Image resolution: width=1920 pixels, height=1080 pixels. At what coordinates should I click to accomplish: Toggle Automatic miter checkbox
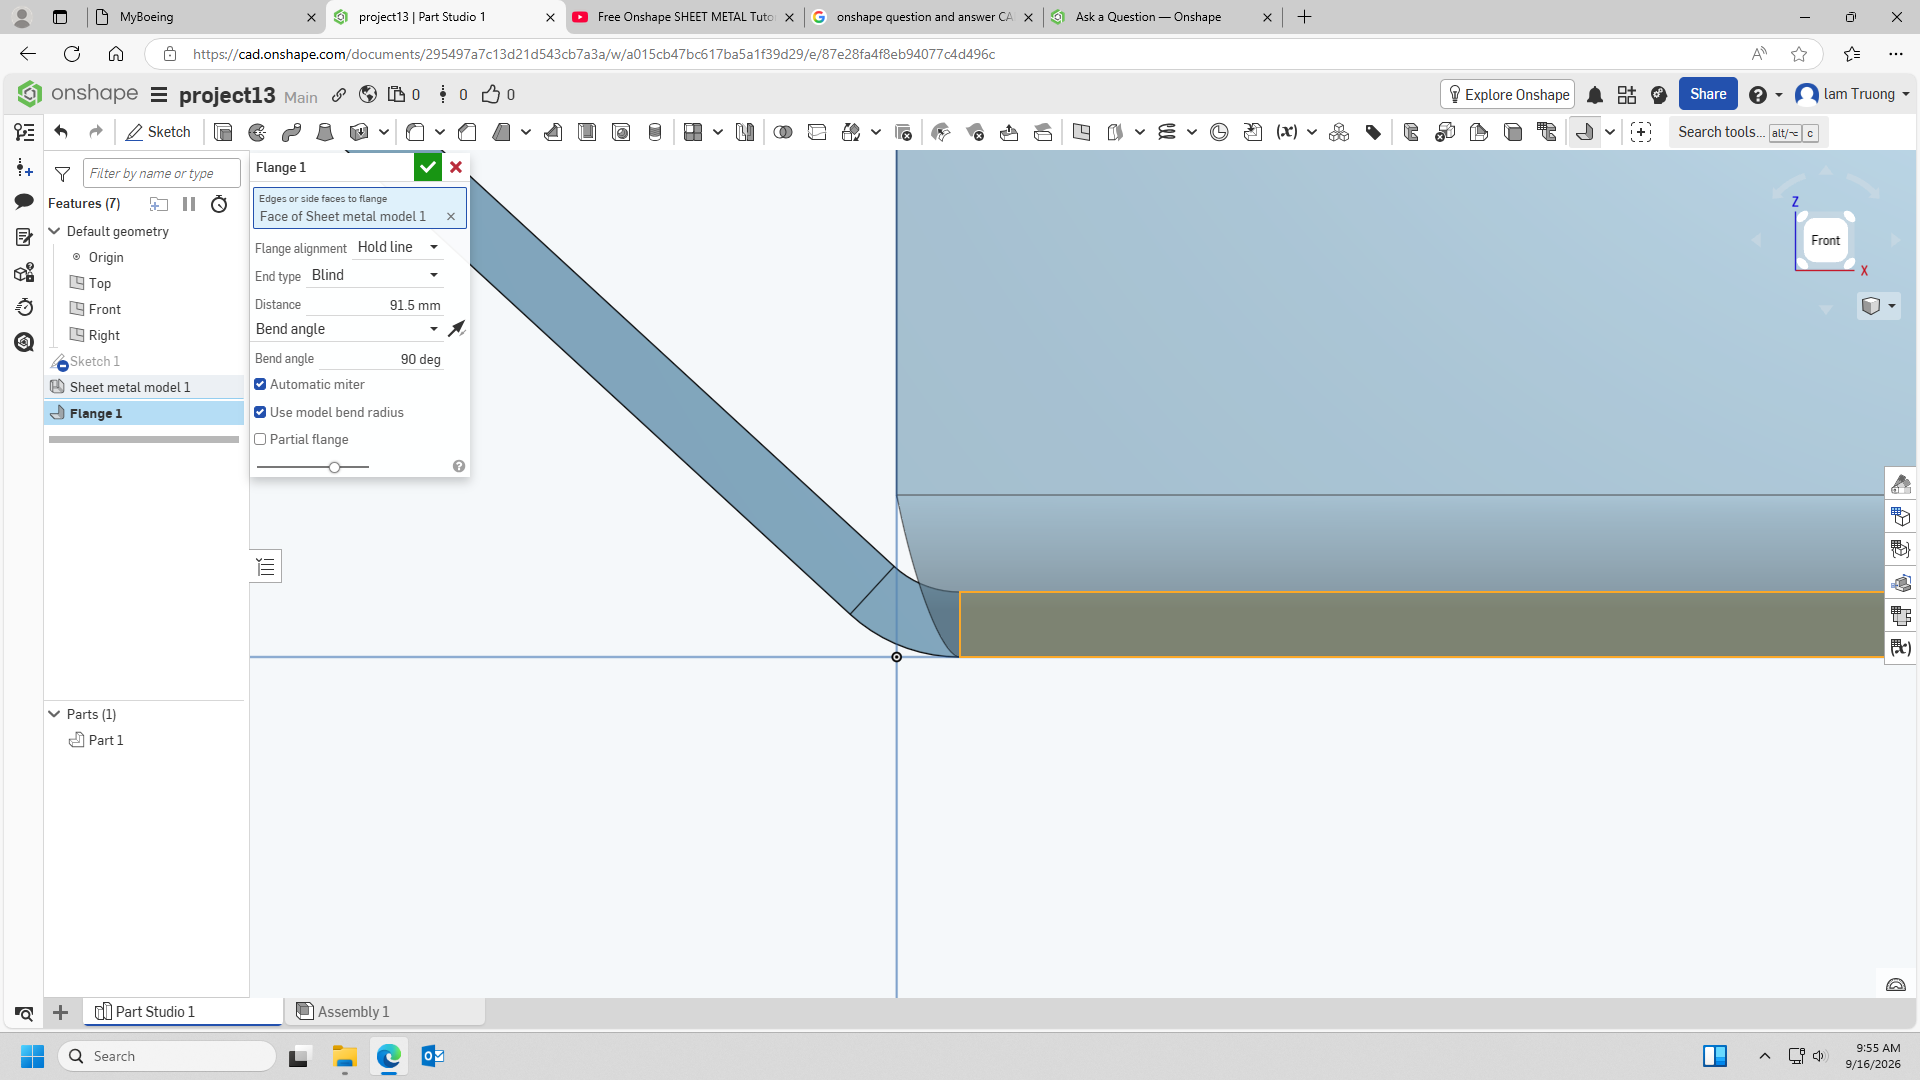260,384
